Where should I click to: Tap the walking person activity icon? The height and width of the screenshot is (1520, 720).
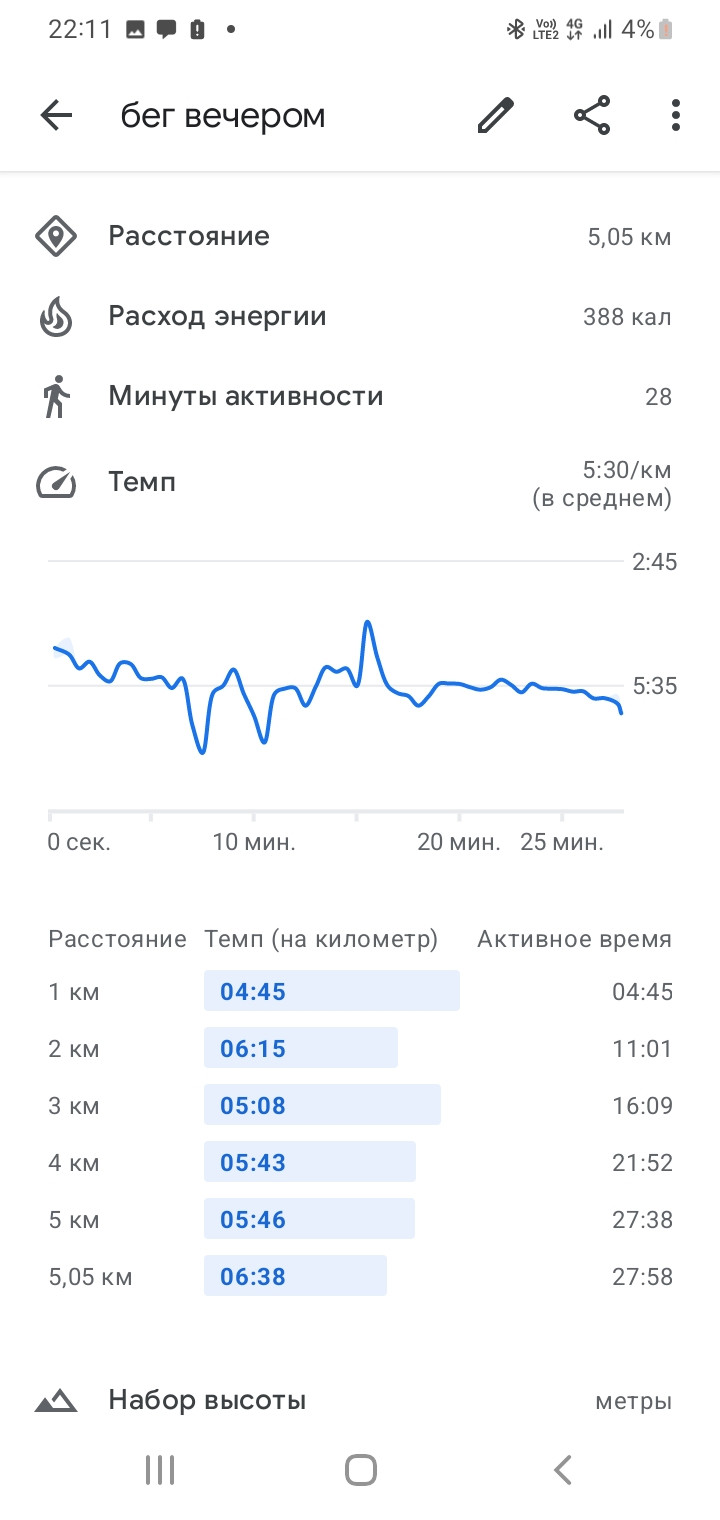[x=57, y=397]
